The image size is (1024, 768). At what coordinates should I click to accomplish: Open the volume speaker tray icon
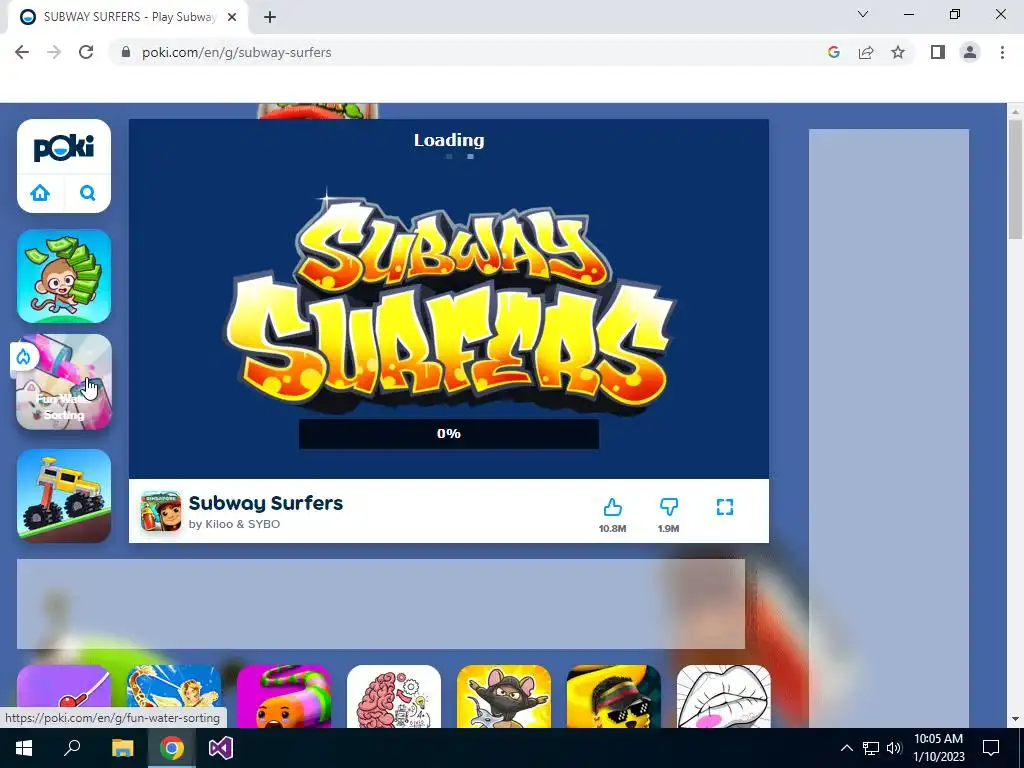894,748
